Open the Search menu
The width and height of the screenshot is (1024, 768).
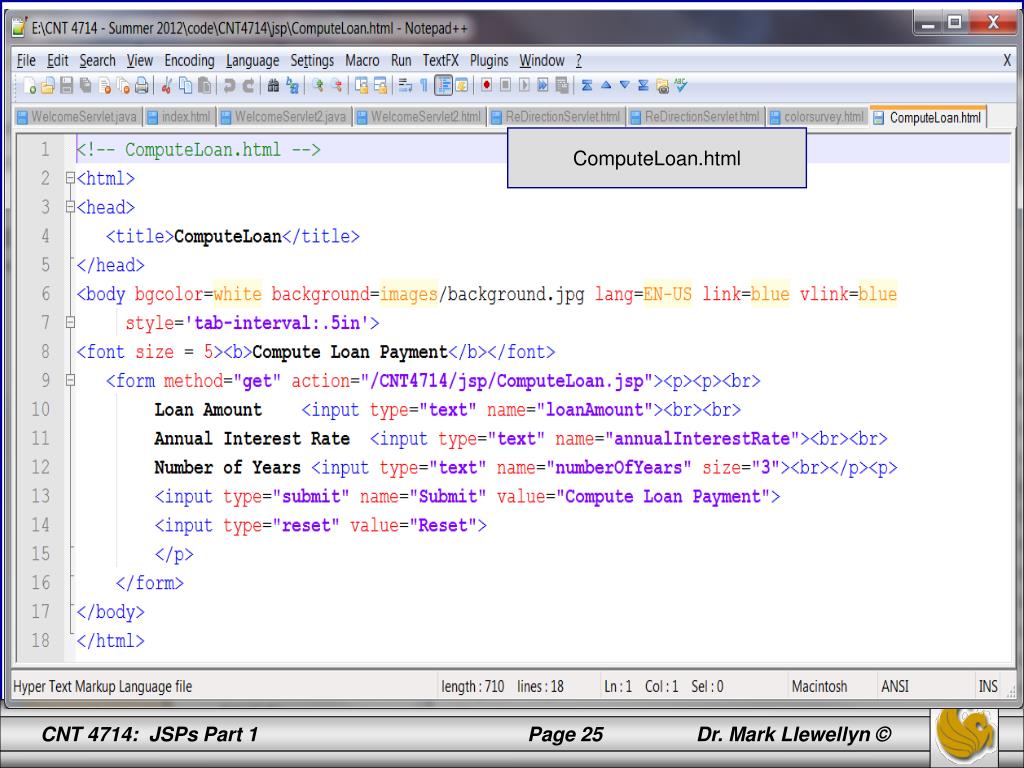click(97, 61)
